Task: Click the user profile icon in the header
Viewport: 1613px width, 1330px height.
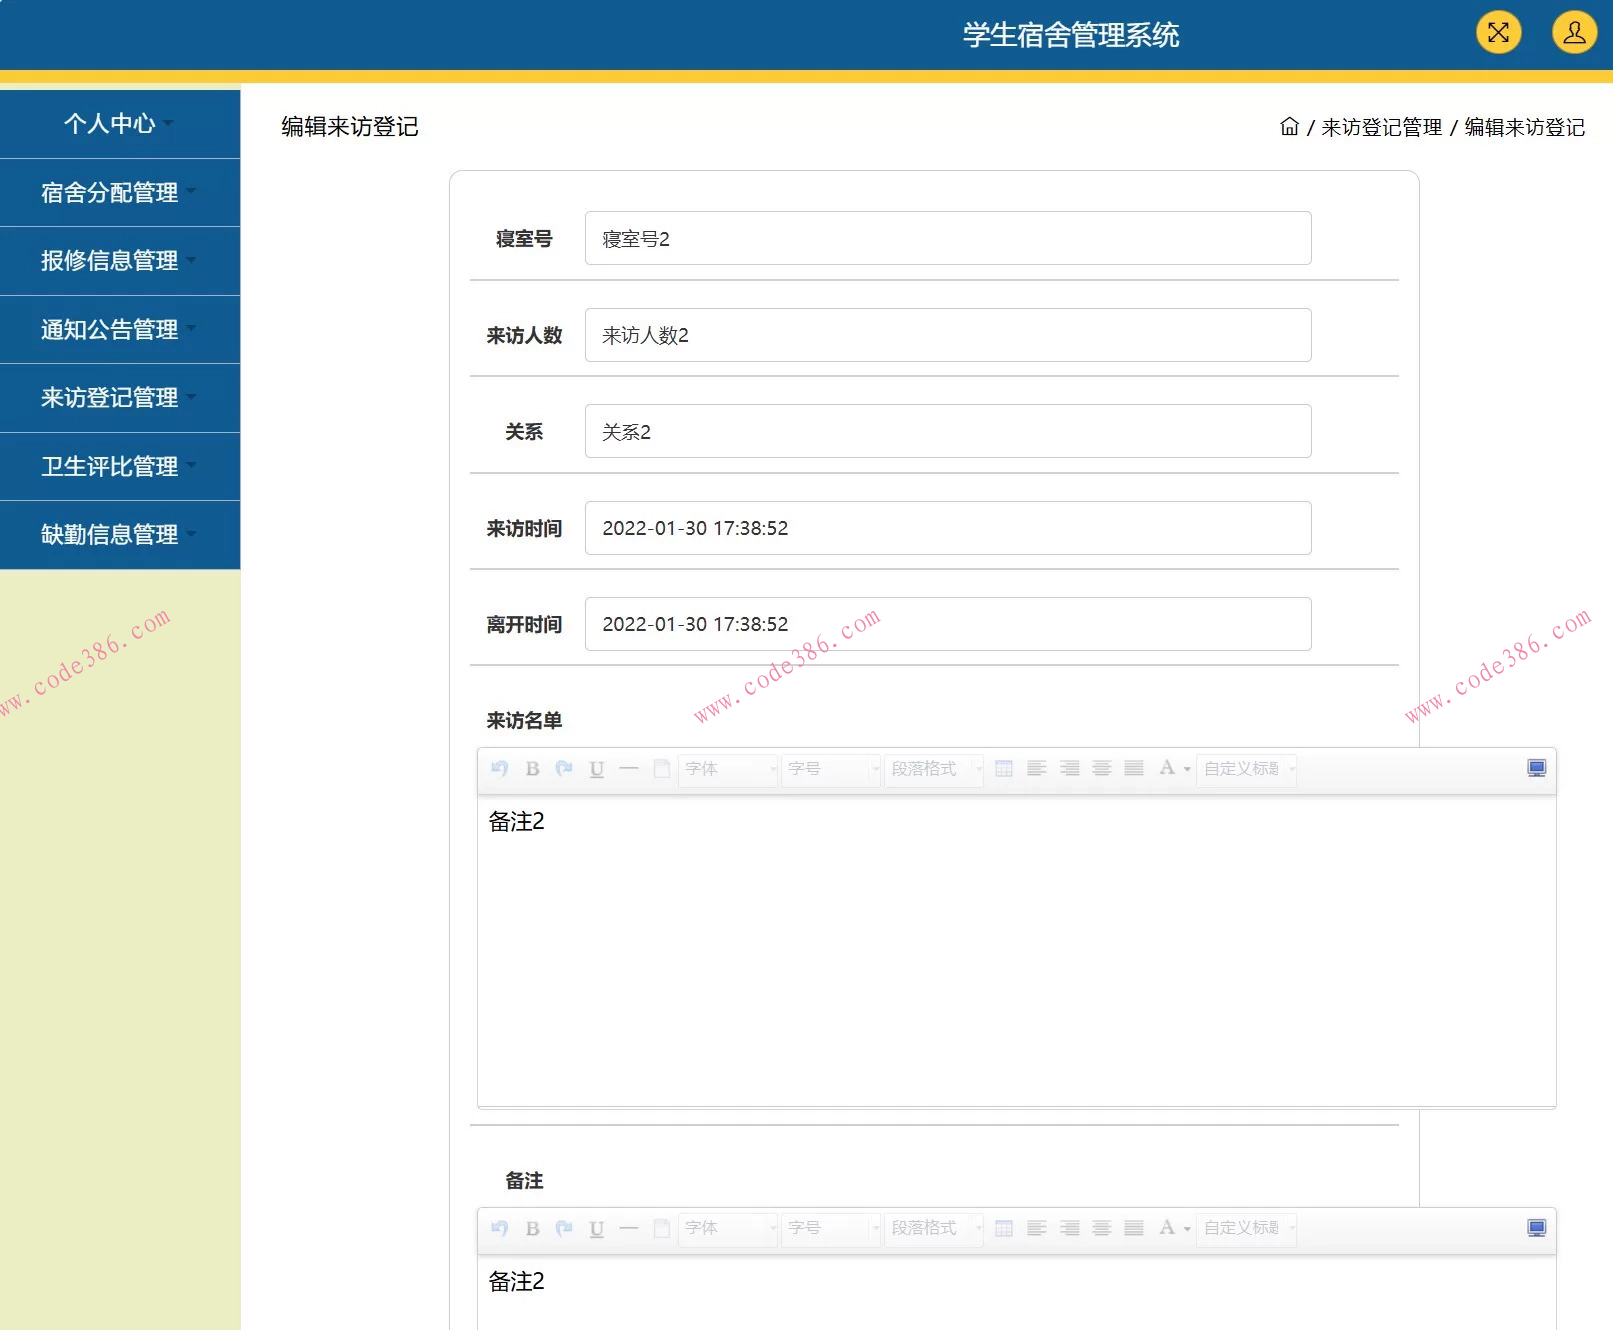Action: pos(1573,33)
